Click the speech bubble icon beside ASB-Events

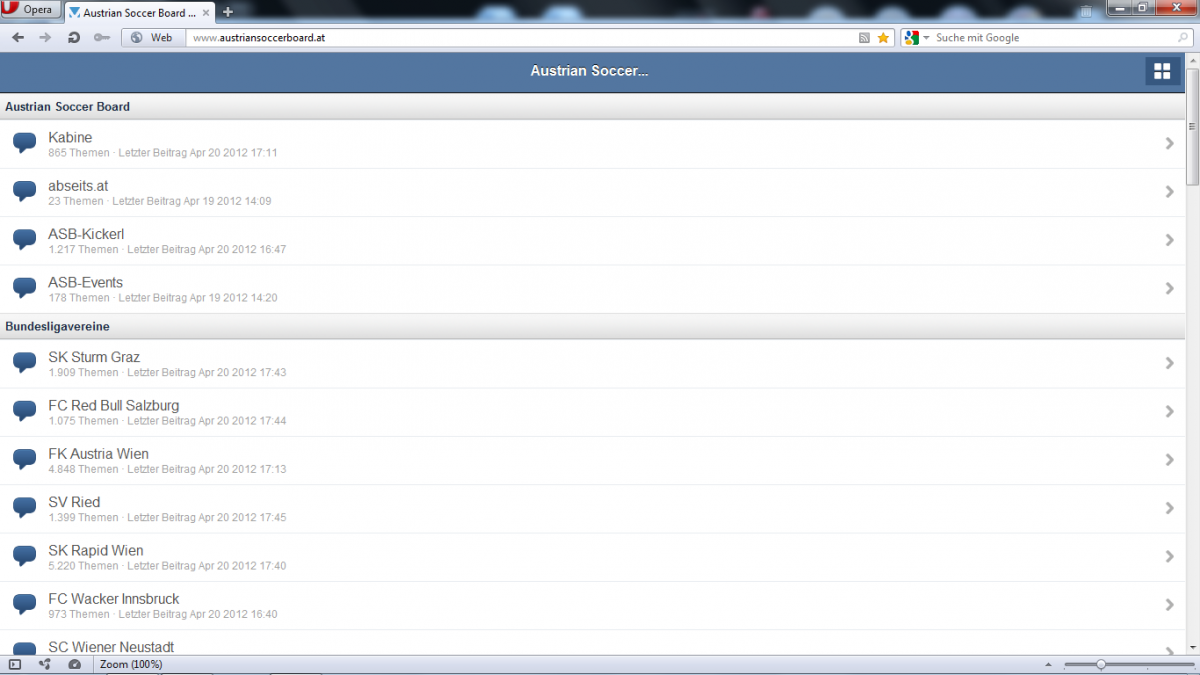(x=25, y=288)
